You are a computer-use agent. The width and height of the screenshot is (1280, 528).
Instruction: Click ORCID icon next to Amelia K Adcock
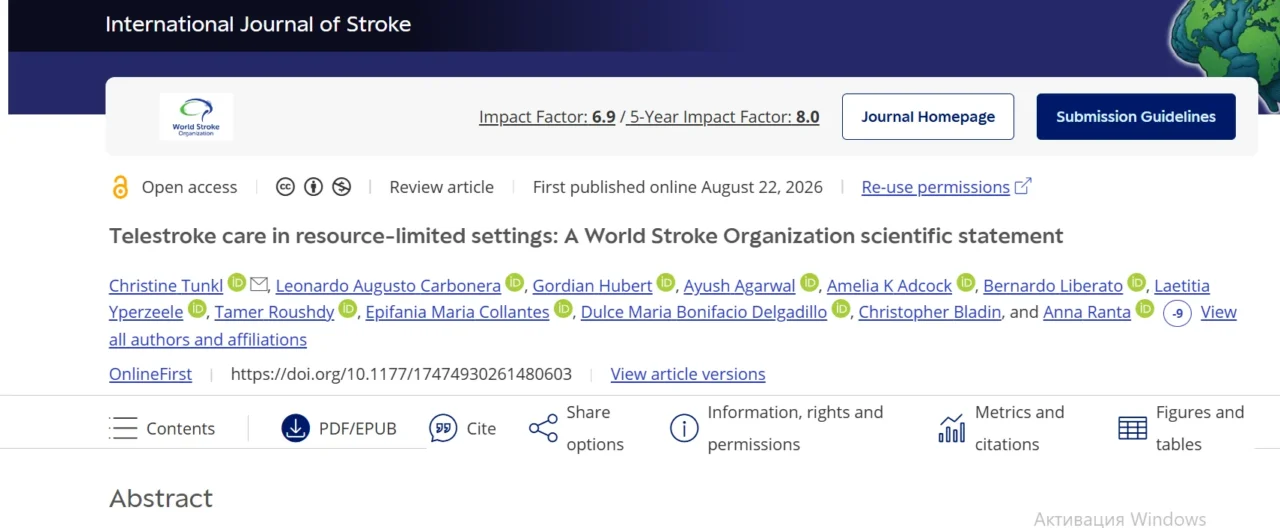[966, 283]
